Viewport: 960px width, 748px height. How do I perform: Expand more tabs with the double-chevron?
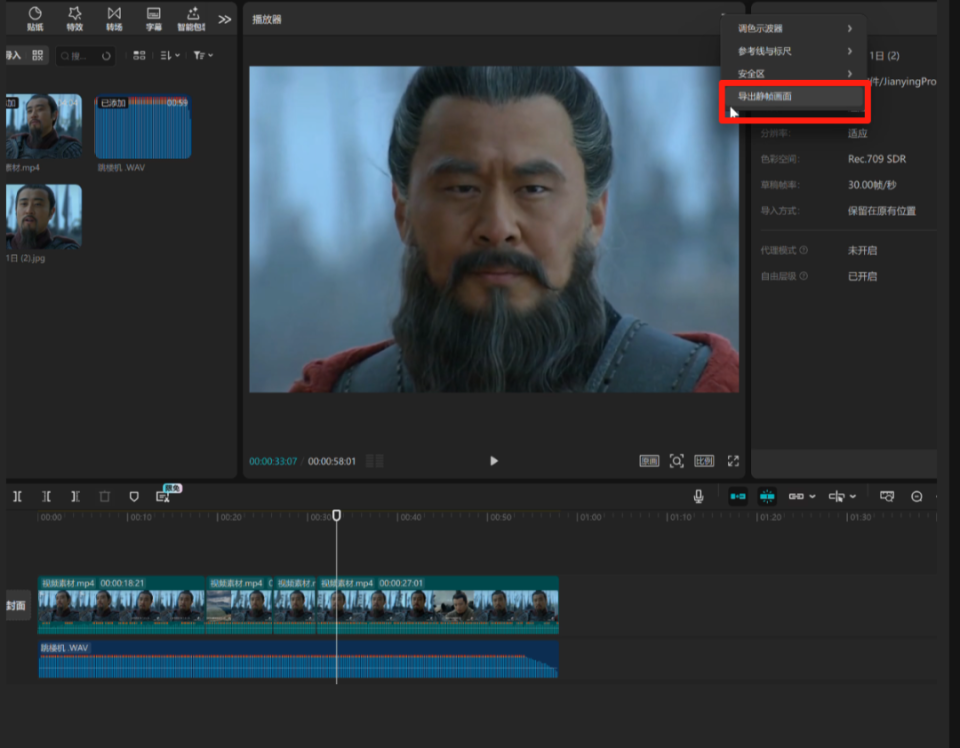coord(225,20)
